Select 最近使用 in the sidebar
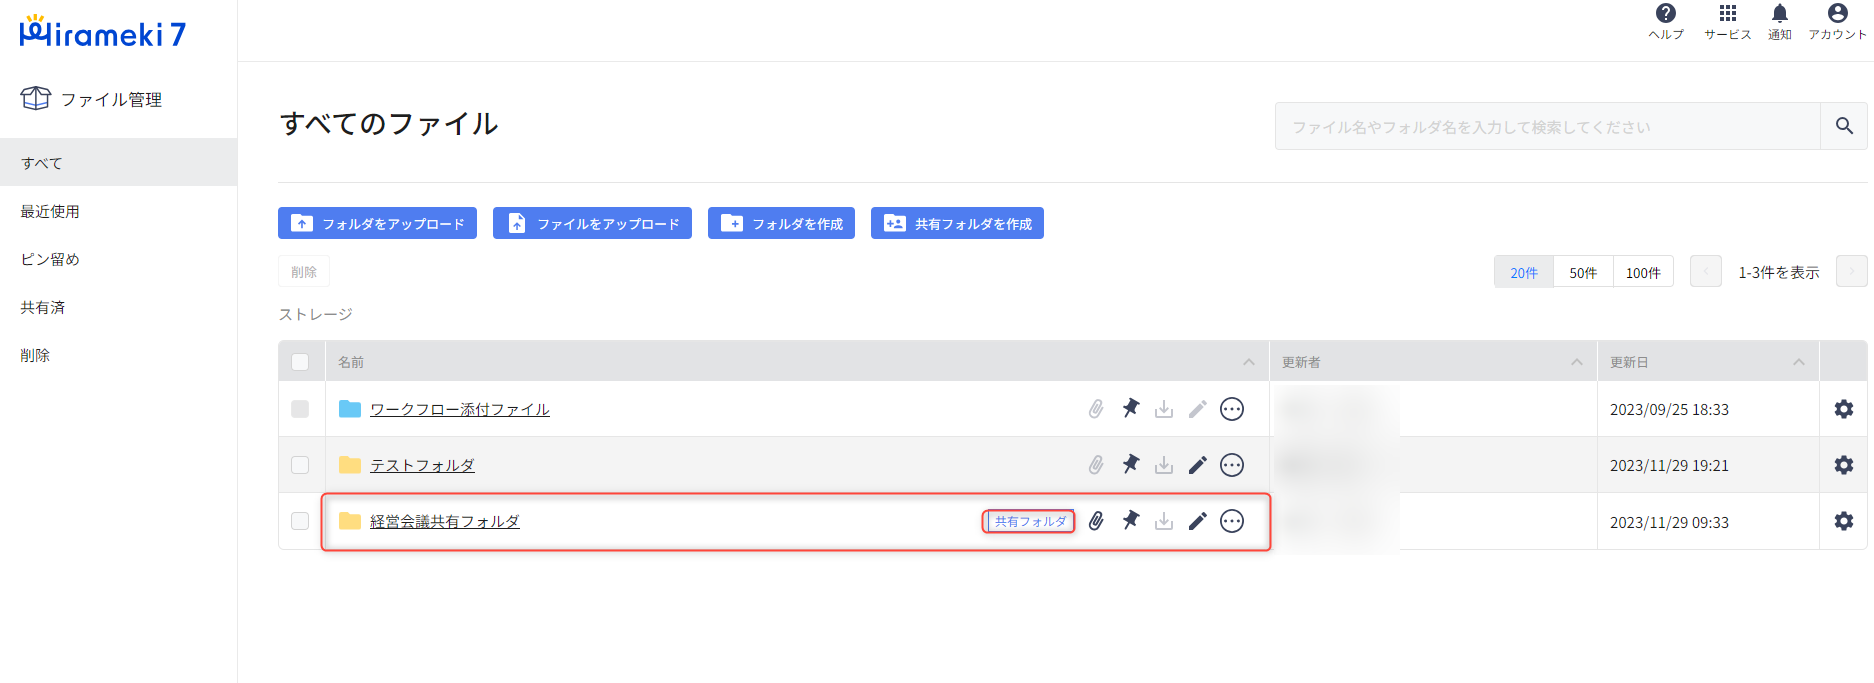1874x683 pixels. coord(50,211)
